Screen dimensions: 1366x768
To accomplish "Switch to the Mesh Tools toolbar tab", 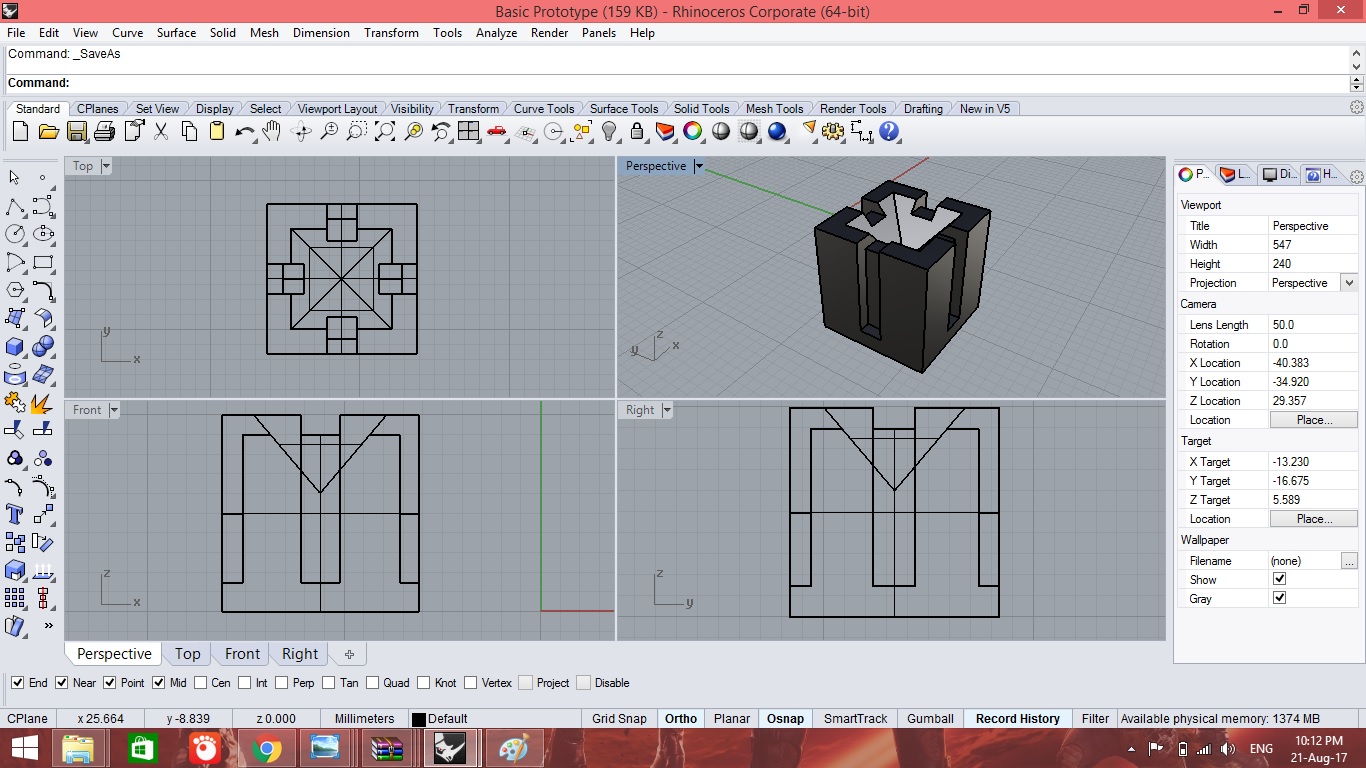I will [x=774, y=109].
